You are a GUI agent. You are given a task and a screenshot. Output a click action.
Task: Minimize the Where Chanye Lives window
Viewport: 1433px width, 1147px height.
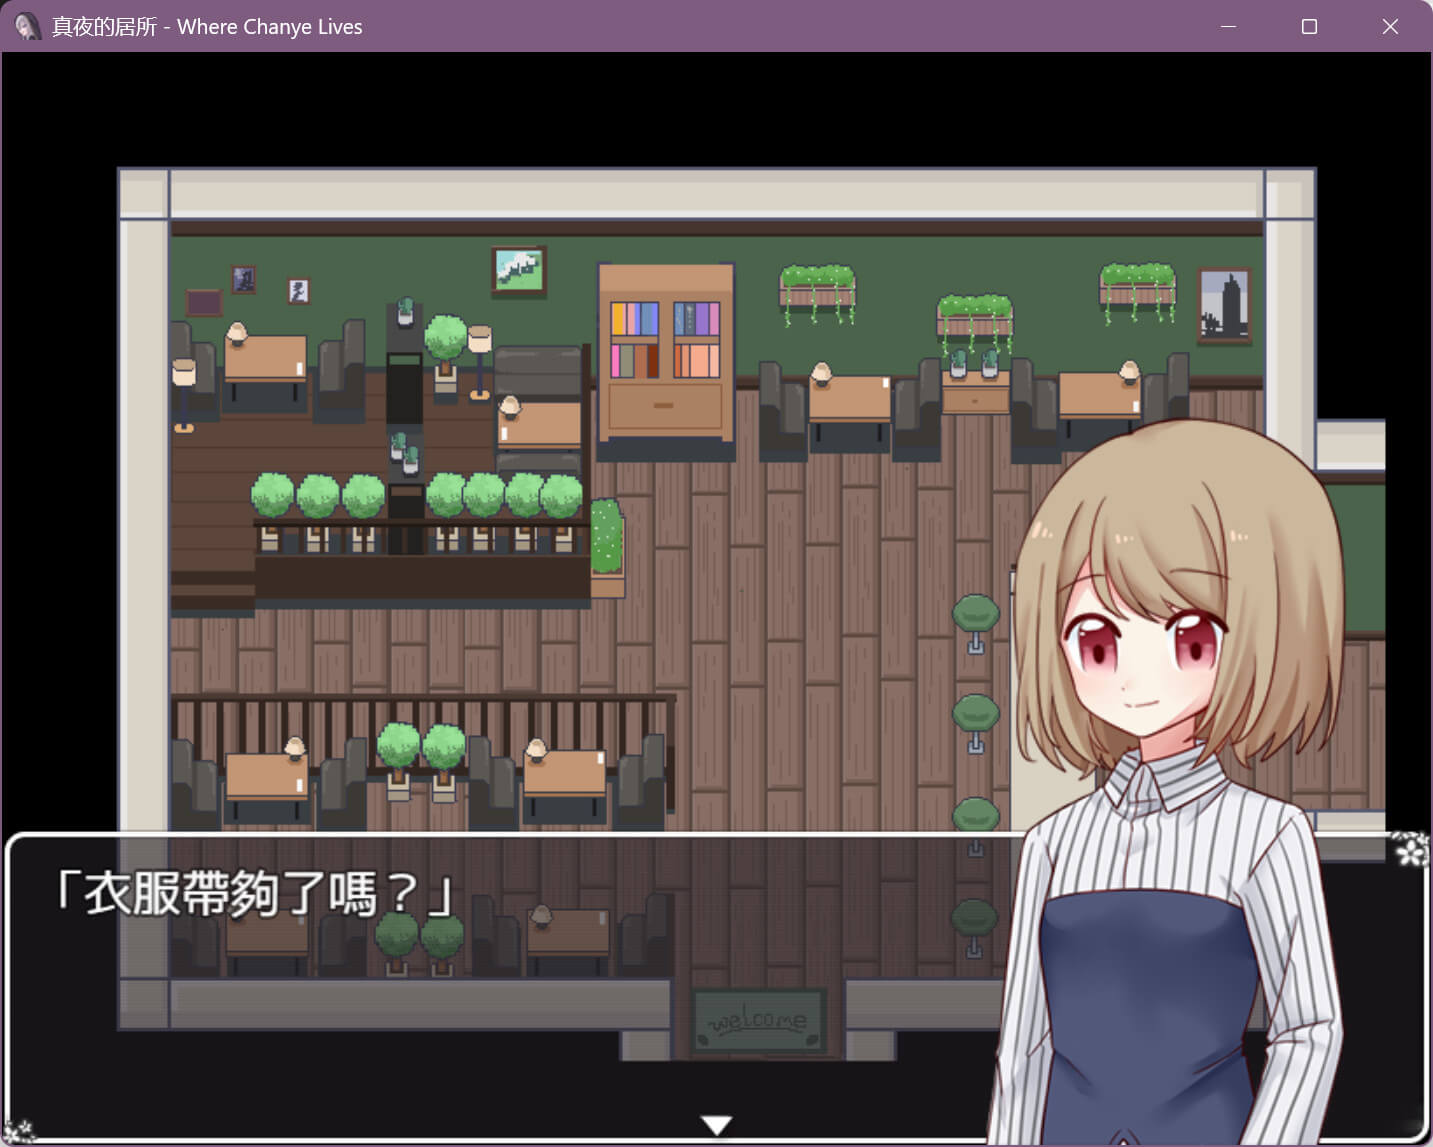tap(1229, 27)
